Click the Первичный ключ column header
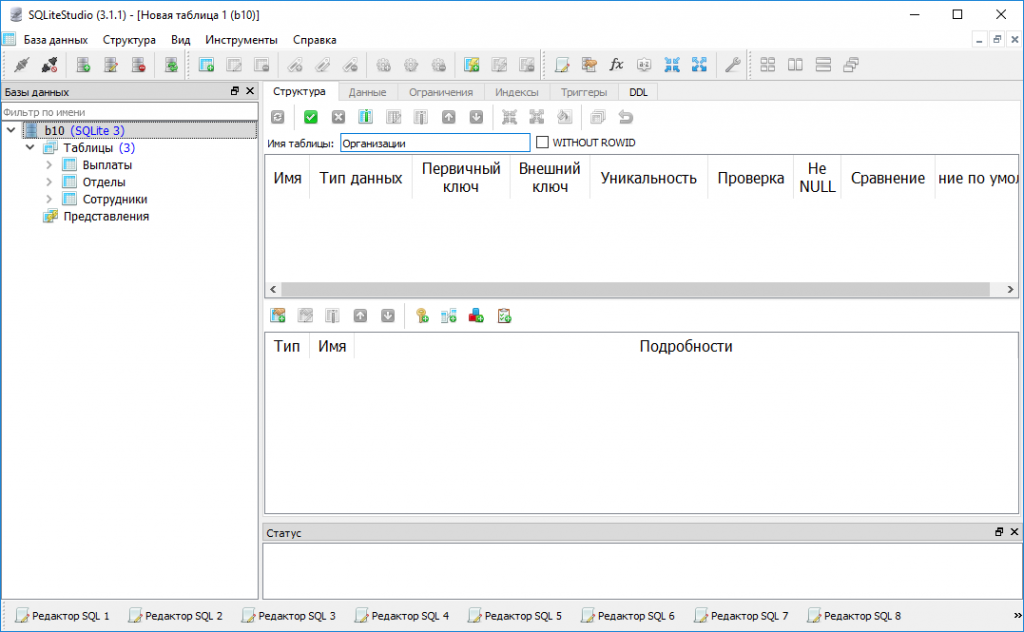This screenshot has height=632, width=1024. (461, 178)
